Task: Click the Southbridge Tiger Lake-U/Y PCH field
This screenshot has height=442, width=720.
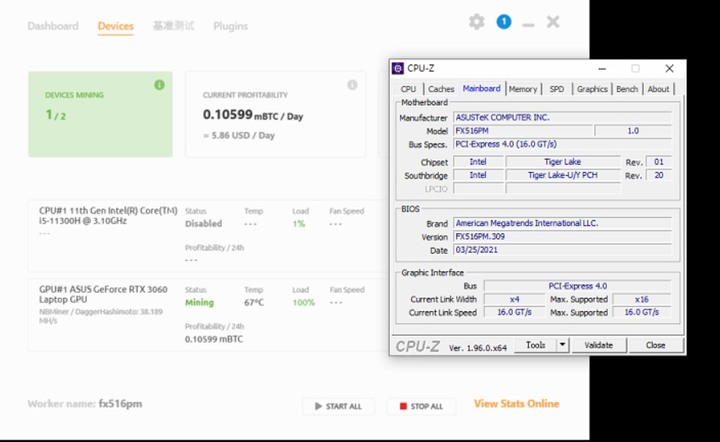Action: point(562,175)
